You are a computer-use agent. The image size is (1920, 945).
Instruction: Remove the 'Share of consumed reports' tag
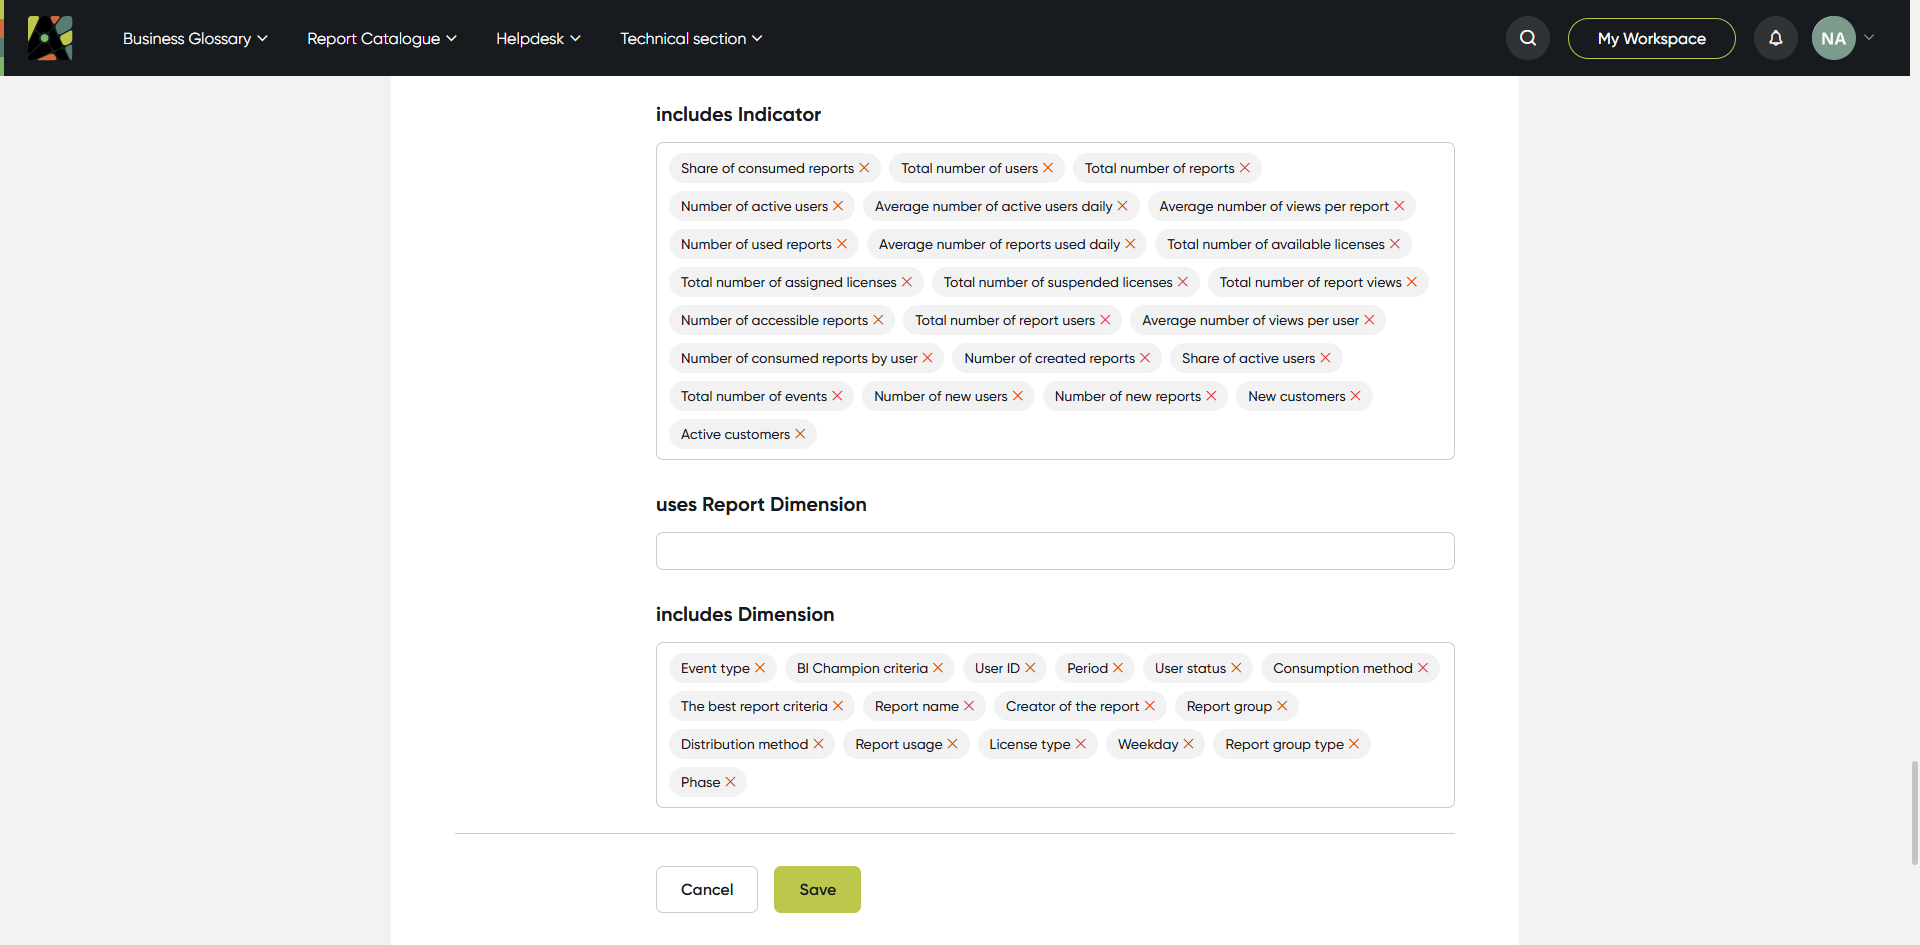coord(864,168)
